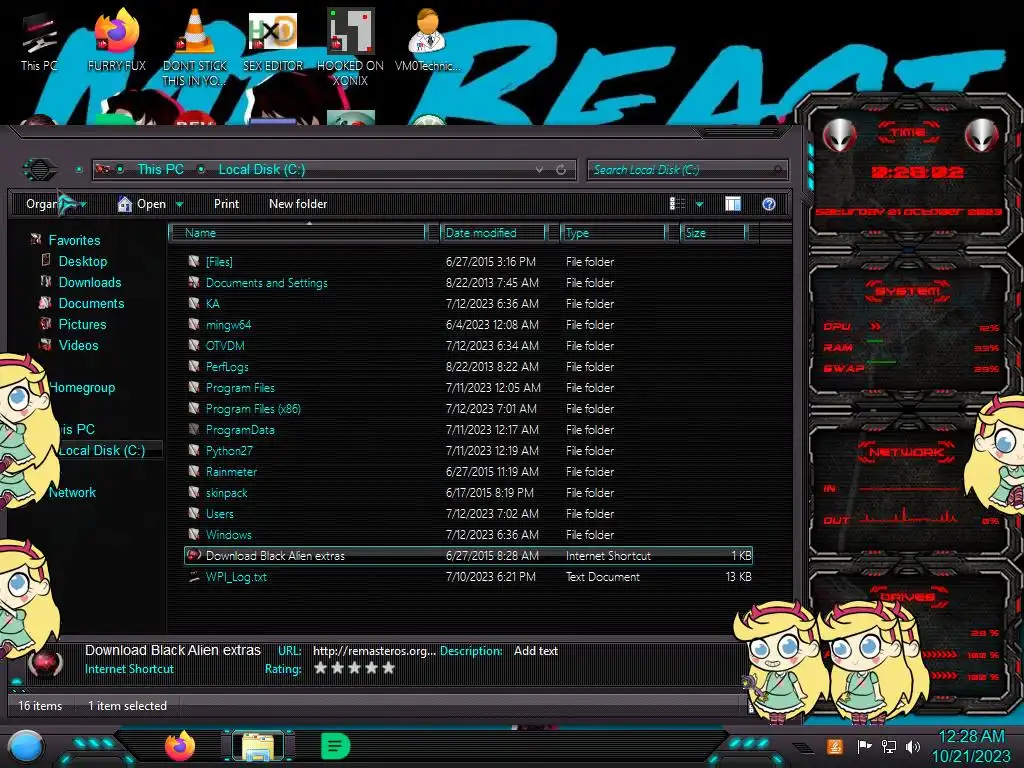Click the refresh icon in address bar

[x=561, y=170]
